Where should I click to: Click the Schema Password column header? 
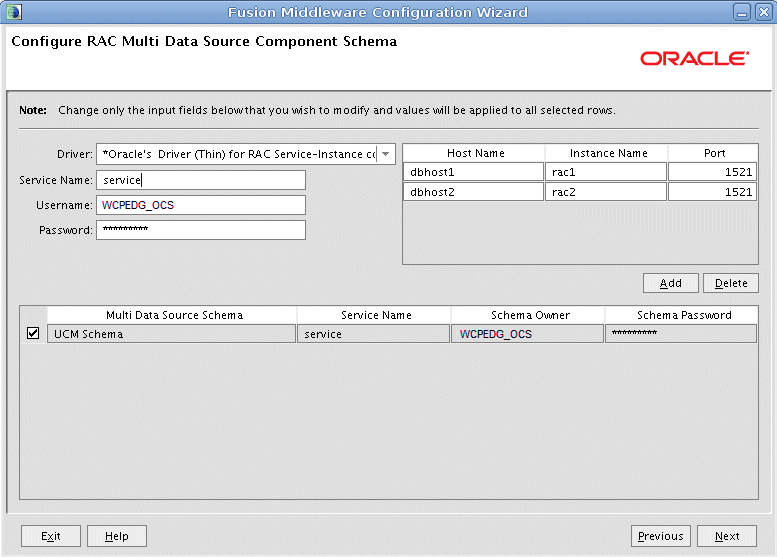682,315
